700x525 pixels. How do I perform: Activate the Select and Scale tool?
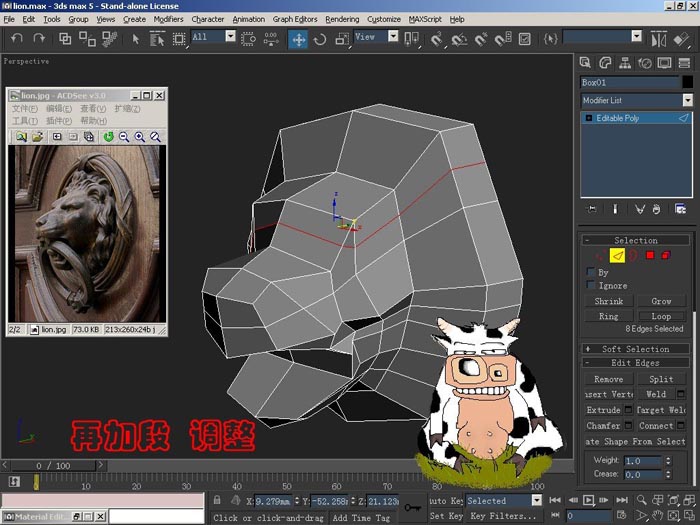pos(342,39)
